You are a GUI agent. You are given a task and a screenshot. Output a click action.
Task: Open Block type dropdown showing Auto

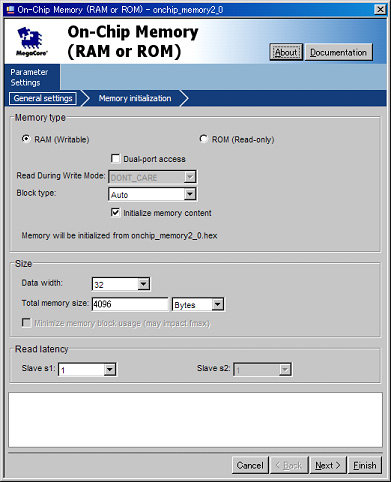[x=153, y=194]
